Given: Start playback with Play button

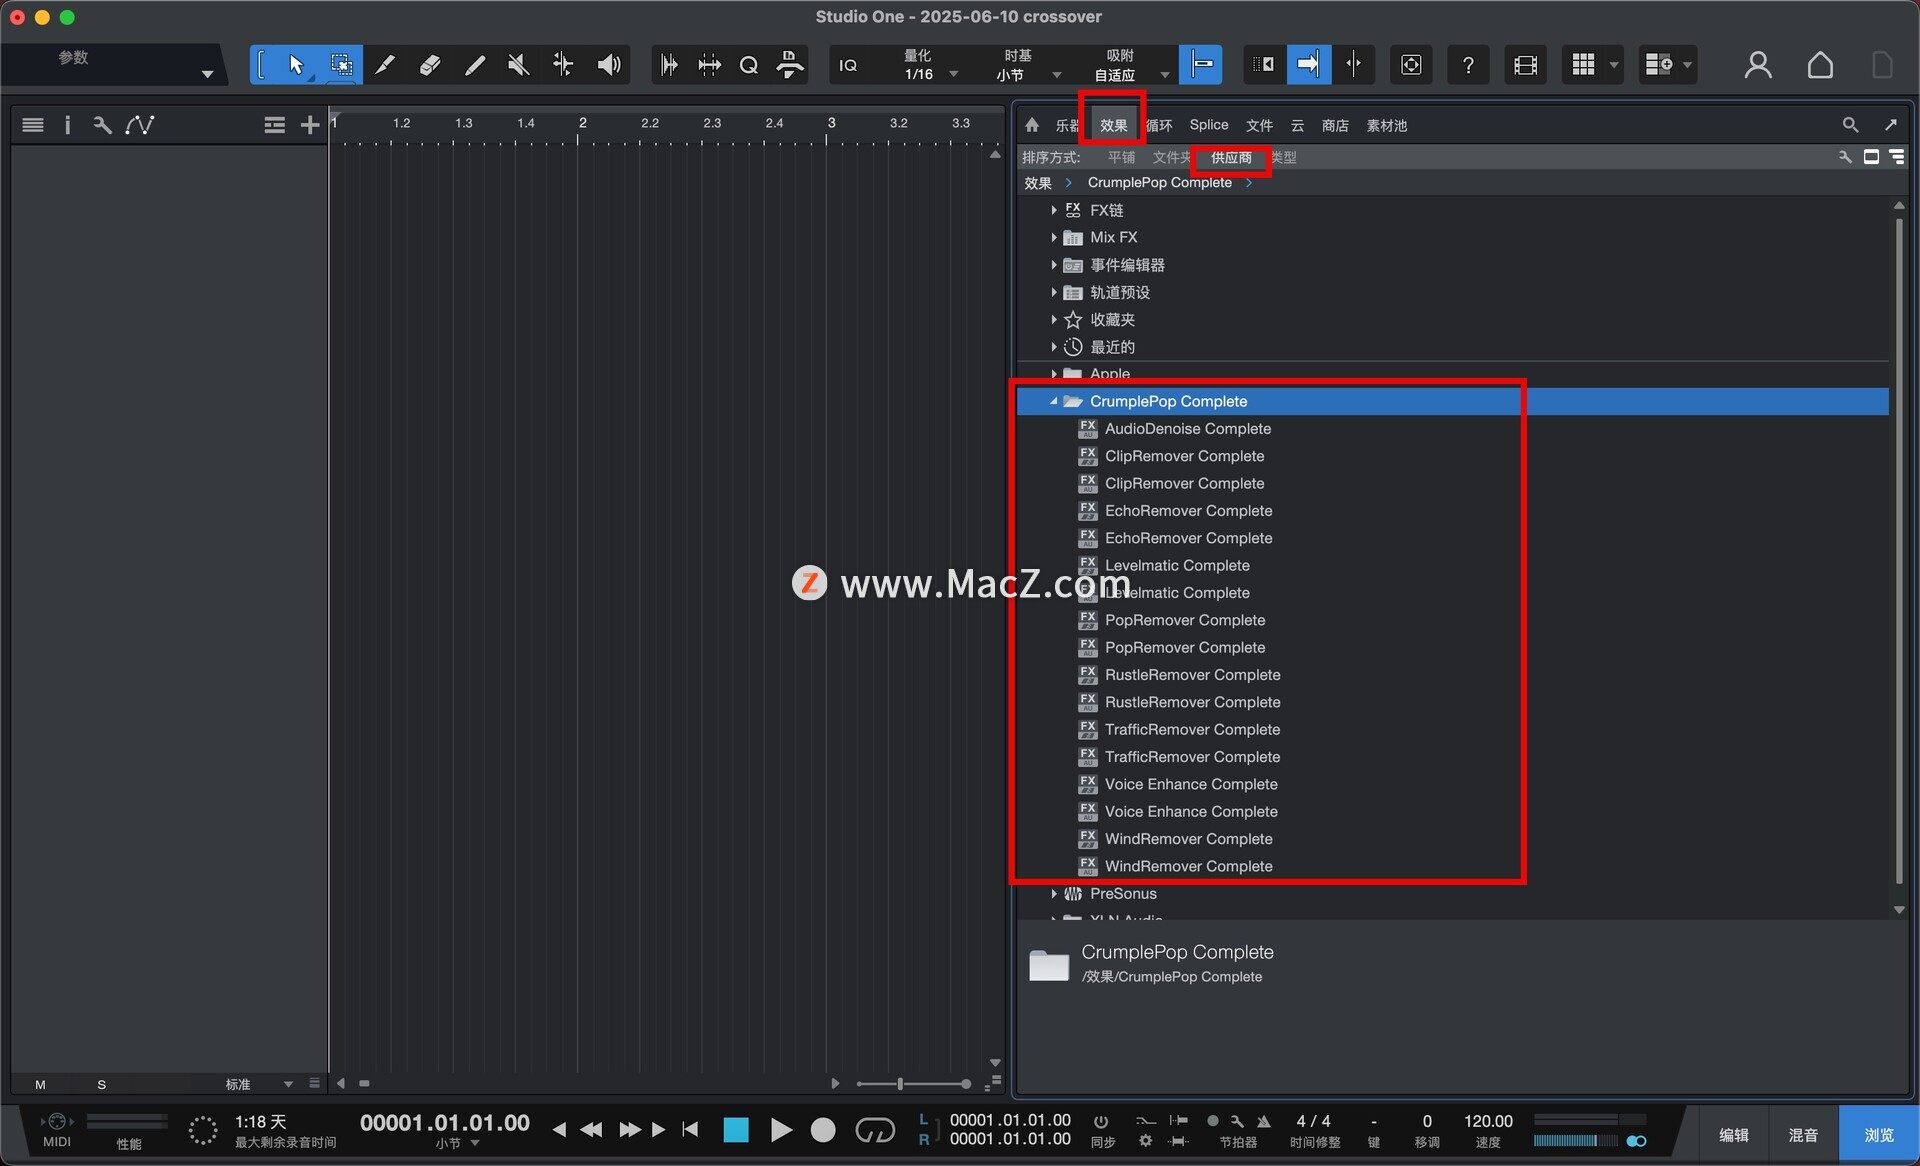Looking at the screenshot, I should (780, 1130).
